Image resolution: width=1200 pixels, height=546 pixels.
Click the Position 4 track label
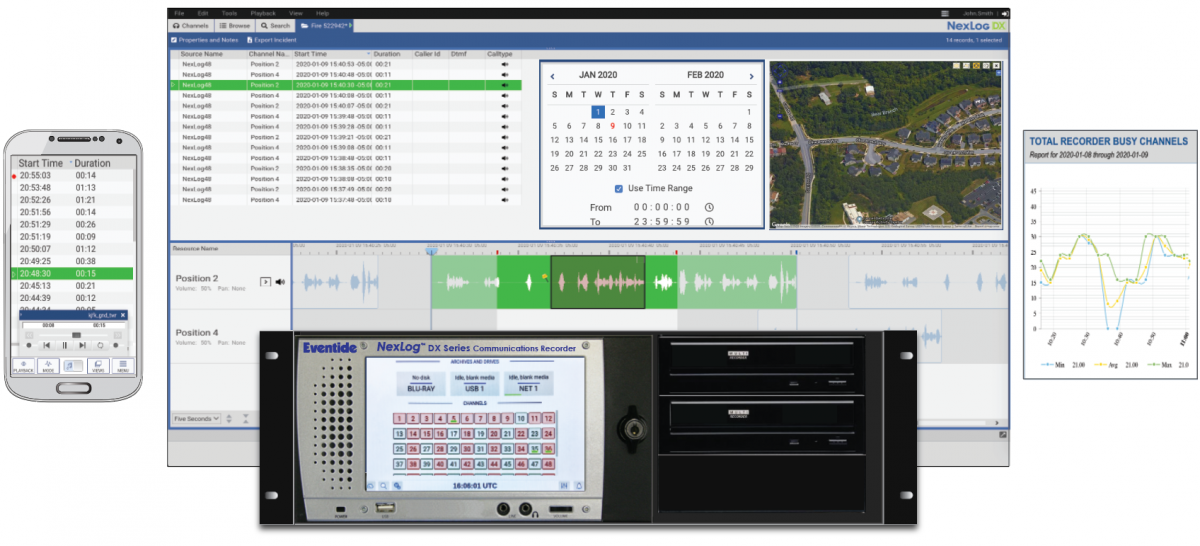click(195, 333)
